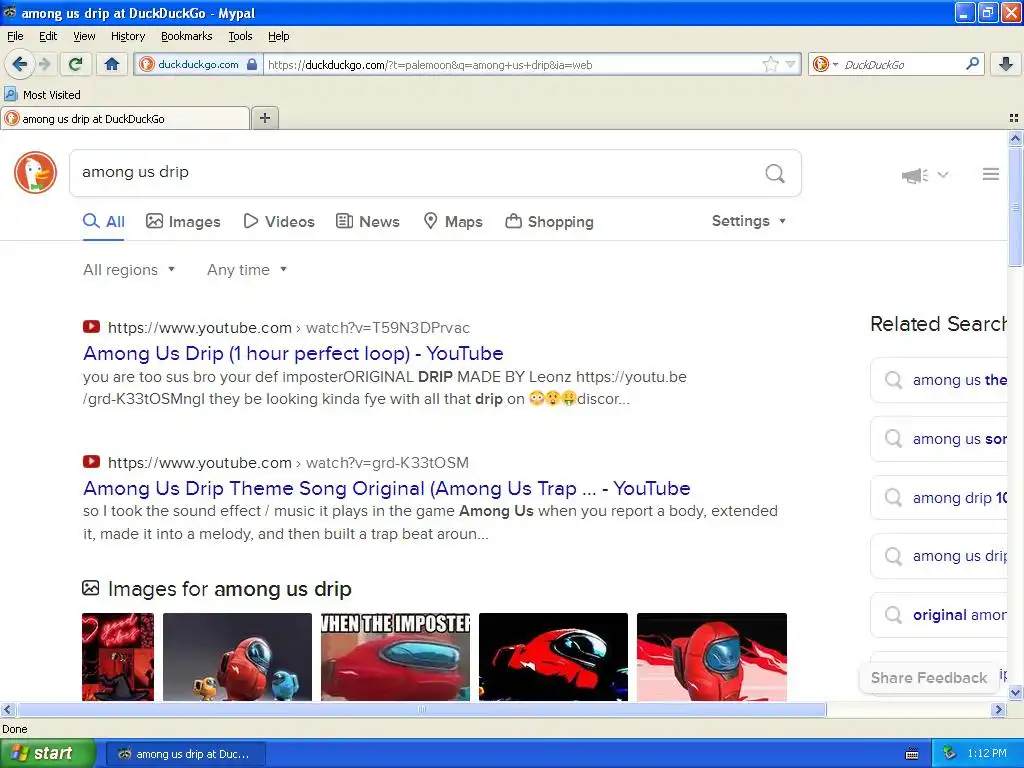The width and height of the screenshot is (1024, 768).
Task: Open the File menu
Action: tap(15, 37)
